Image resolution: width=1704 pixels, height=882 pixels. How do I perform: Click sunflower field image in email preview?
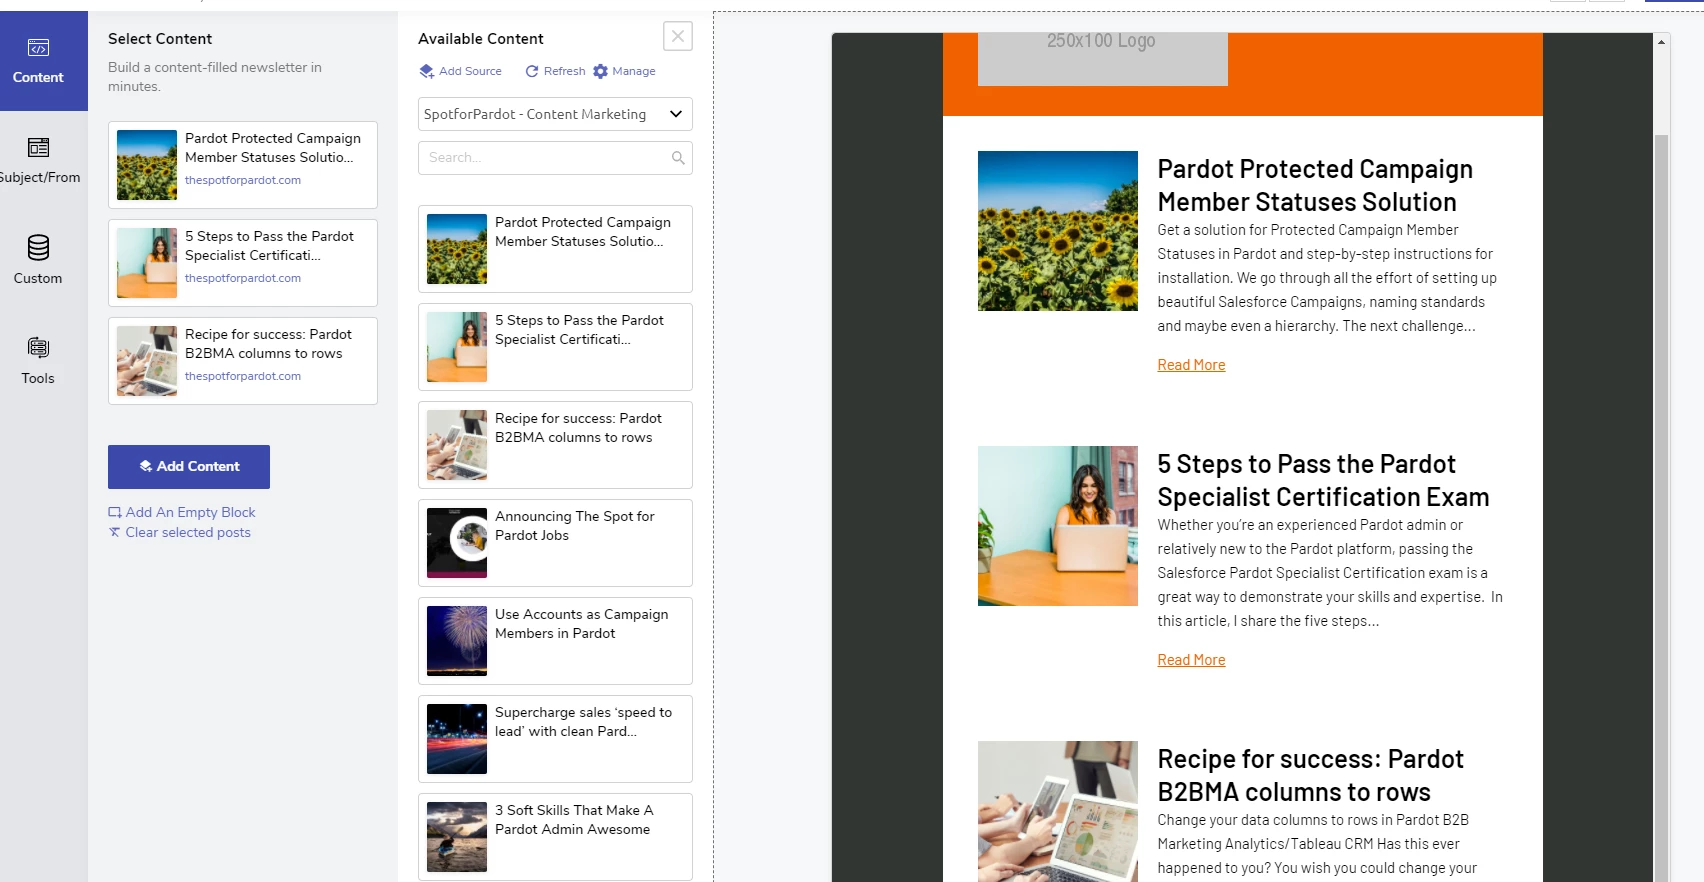(1058, 231)
